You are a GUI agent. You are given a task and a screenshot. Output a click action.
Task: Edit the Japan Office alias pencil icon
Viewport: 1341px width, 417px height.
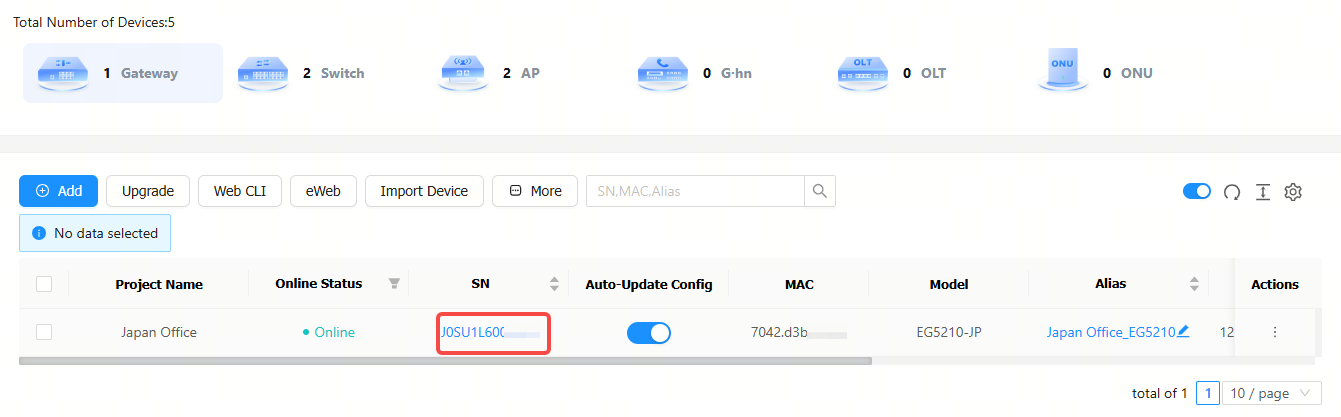[x=1184, y=332]
